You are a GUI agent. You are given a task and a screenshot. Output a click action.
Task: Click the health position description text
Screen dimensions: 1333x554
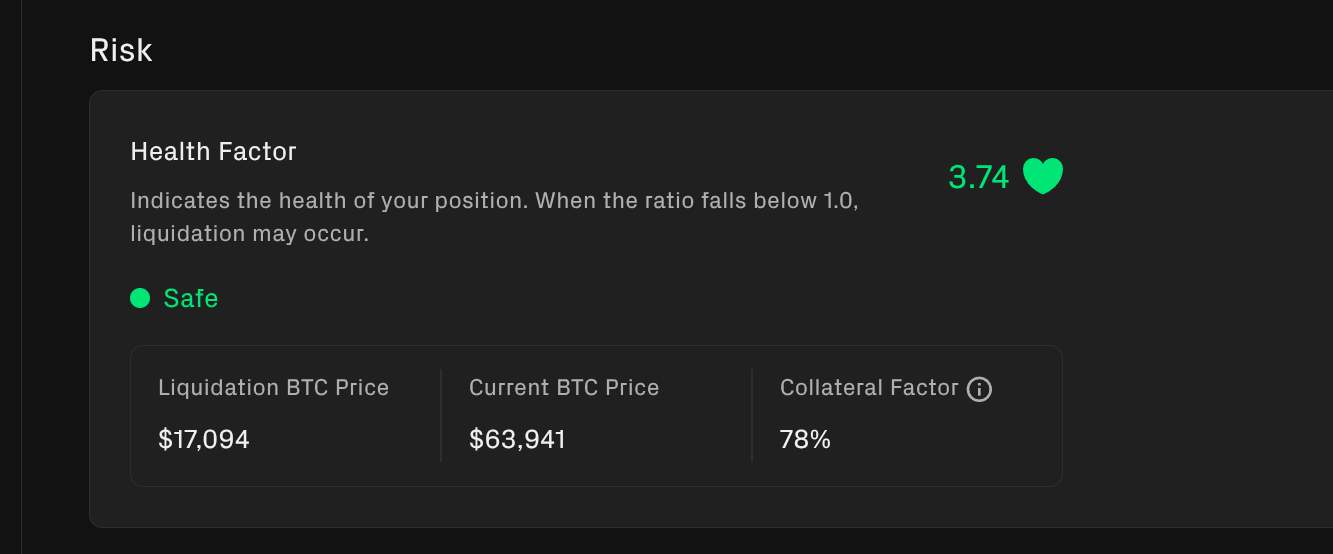495,217
